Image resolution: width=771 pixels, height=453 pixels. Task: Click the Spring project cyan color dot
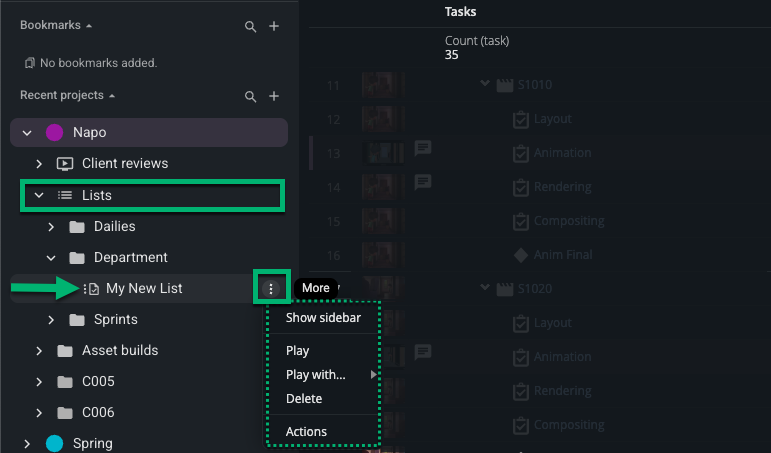click(55, 443)
